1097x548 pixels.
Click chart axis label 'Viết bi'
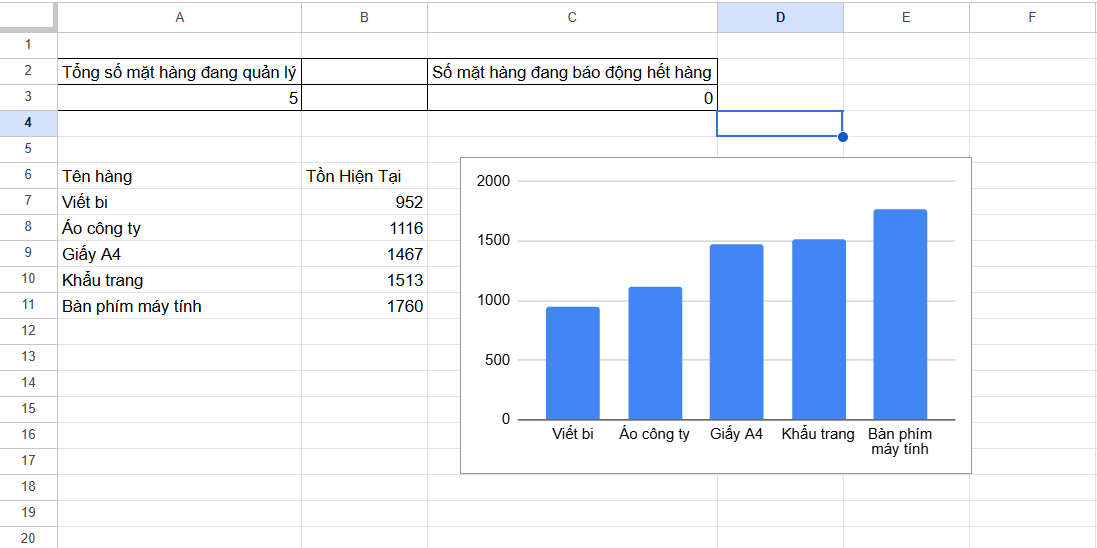tap(572, 434)
